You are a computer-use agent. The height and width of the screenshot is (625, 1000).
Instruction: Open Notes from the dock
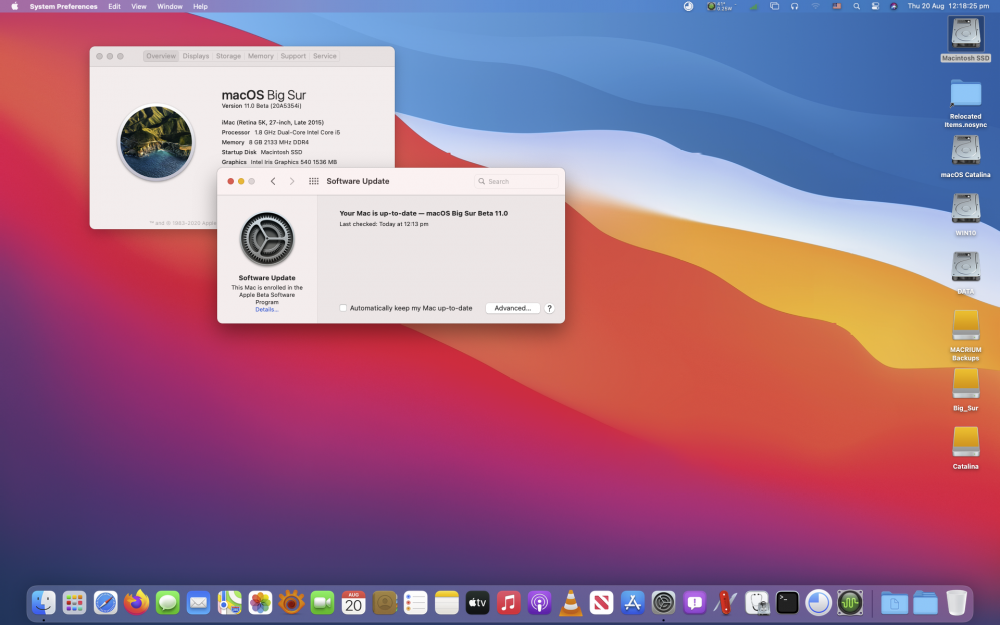click(x=446, y=602)
